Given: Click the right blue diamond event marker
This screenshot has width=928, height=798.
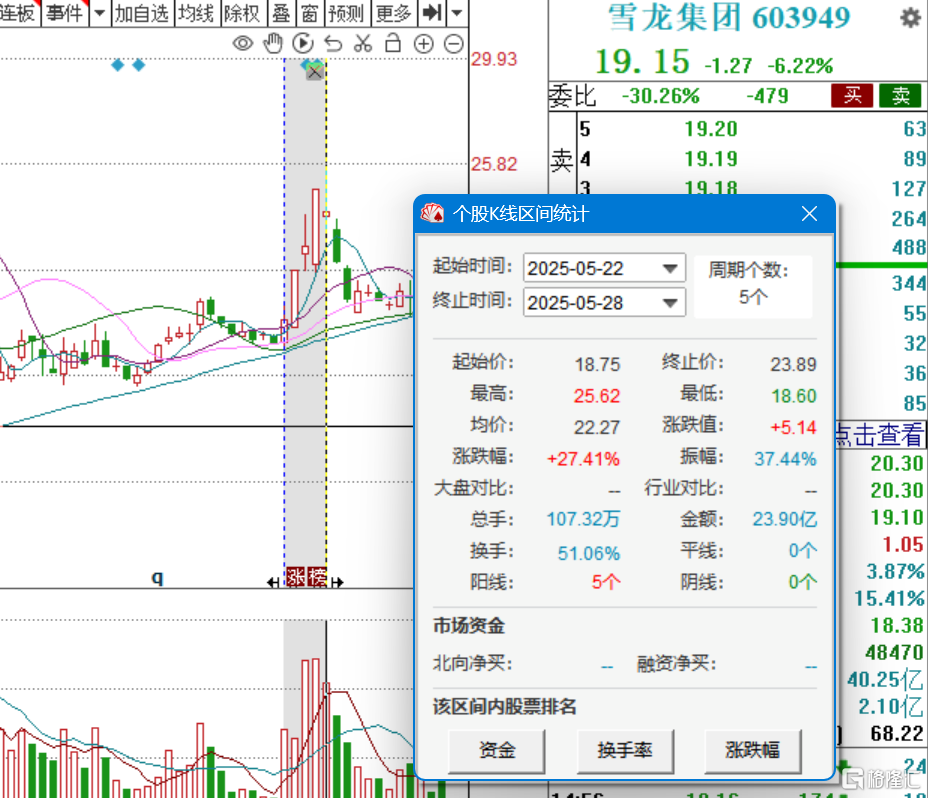Looking at the screenshot, I should coord(138,65).
